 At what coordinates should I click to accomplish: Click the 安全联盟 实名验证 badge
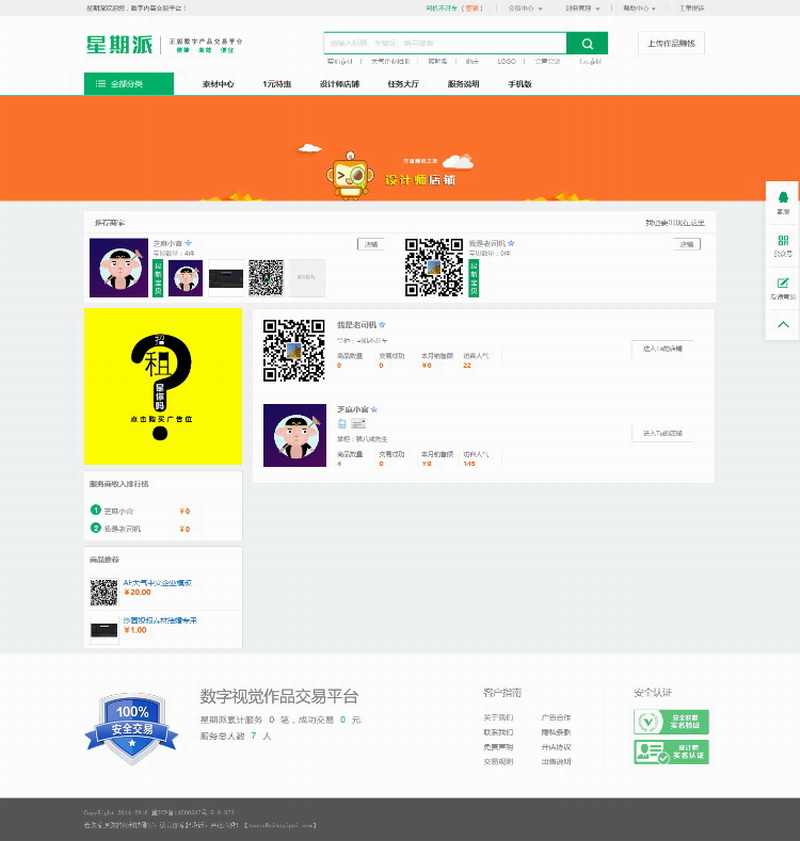click(671, 721)
